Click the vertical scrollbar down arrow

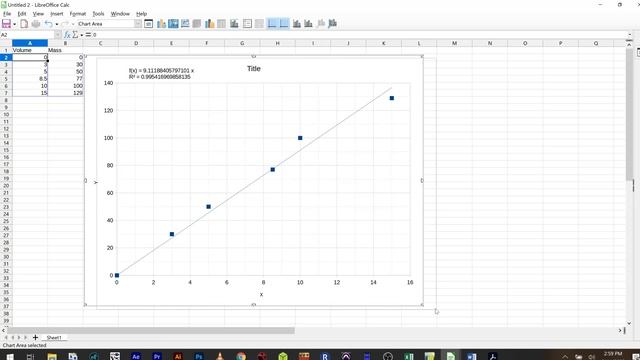click(629, 323)
